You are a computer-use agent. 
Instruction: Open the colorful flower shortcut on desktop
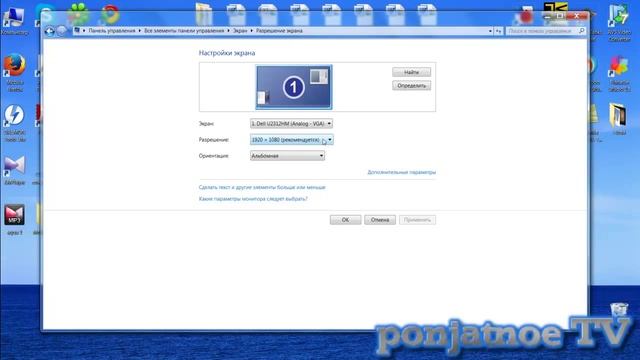tap(619, 74)
